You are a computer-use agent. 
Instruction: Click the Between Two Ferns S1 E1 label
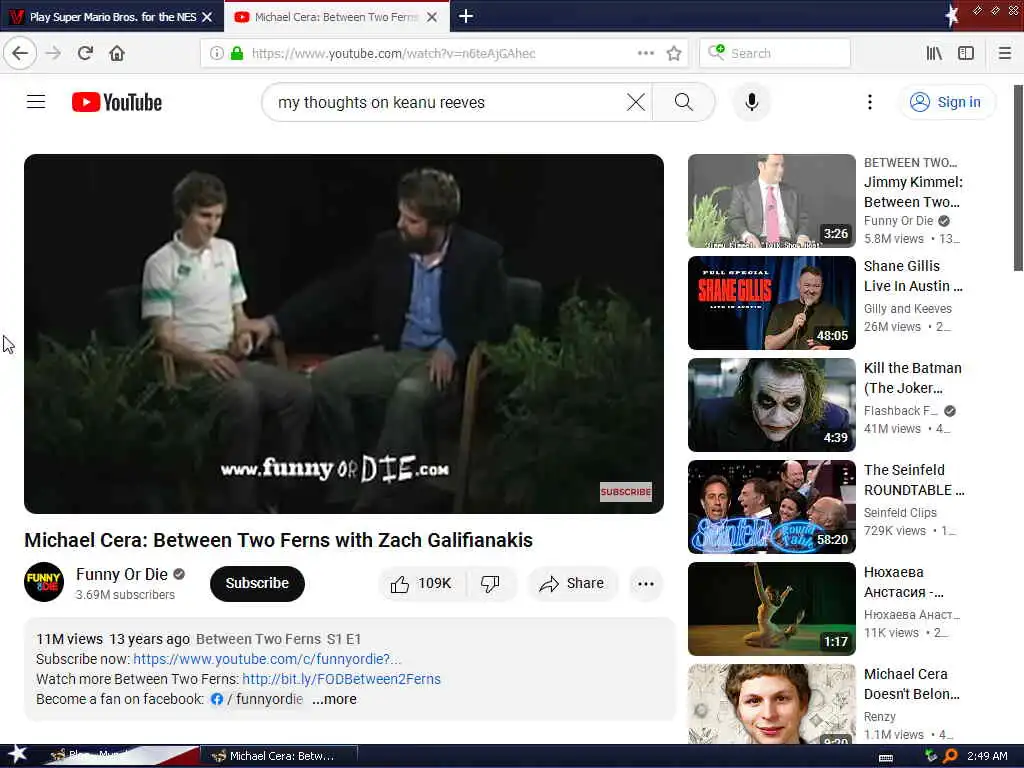click(x=278, y=639)
